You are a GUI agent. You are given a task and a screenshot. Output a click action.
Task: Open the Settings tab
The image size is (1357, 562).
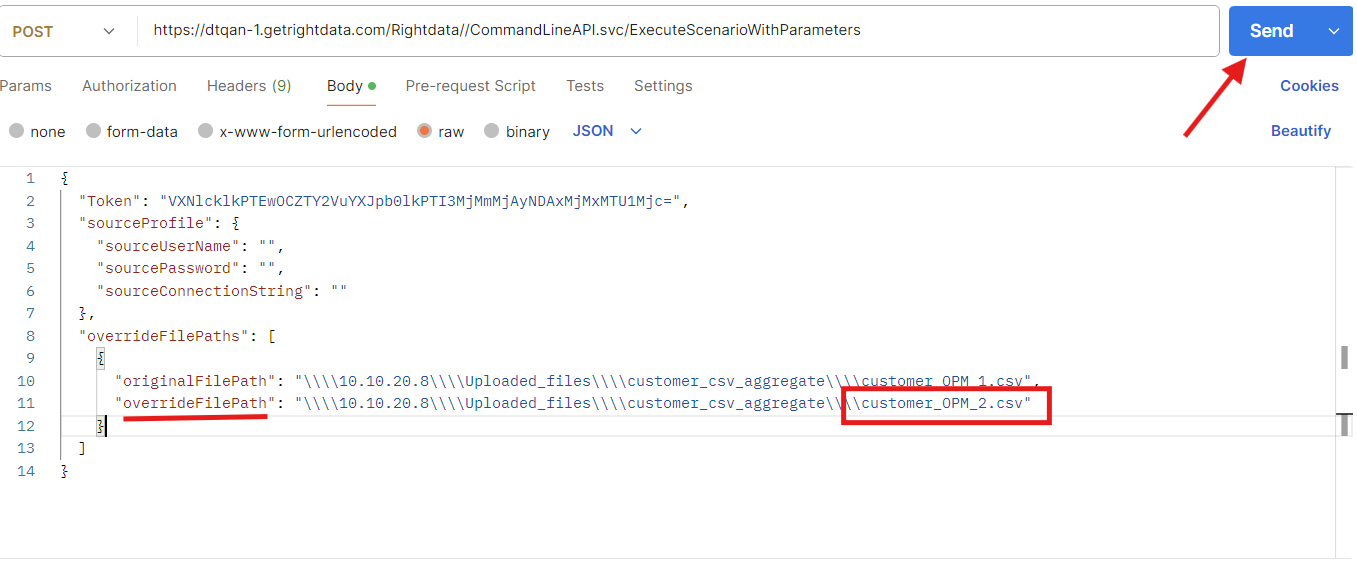click(x=663, y=86)
